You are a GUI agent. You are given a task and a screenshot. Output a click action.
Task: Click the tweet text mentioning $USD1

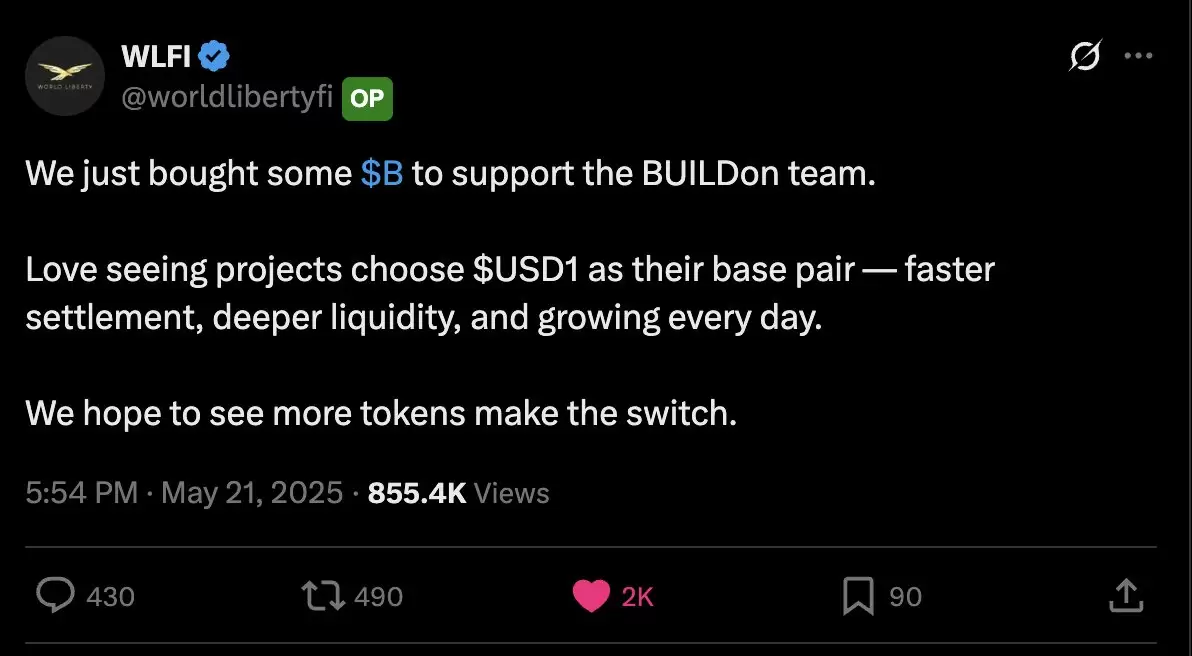[509, 294]
